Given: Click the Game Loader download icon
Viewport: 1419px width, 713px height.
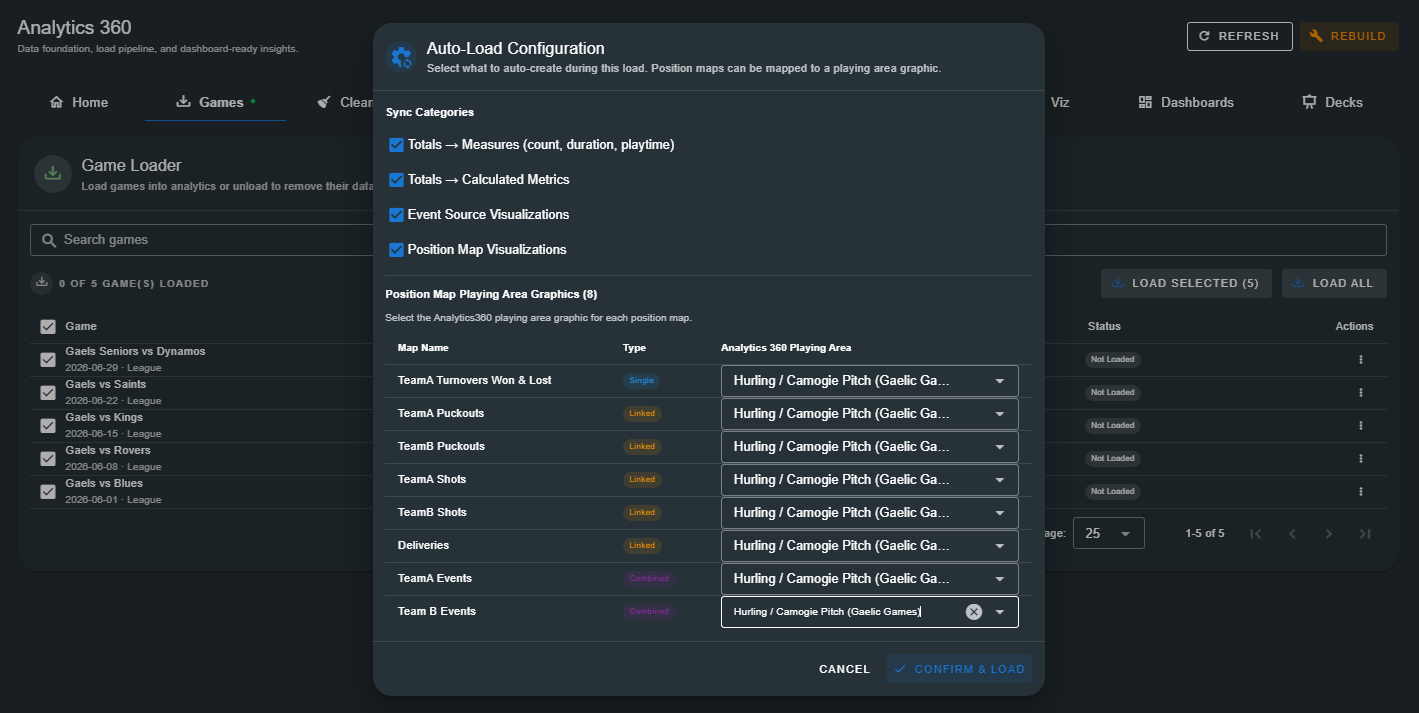Looking at the screenshot, I should click(53, 174).
